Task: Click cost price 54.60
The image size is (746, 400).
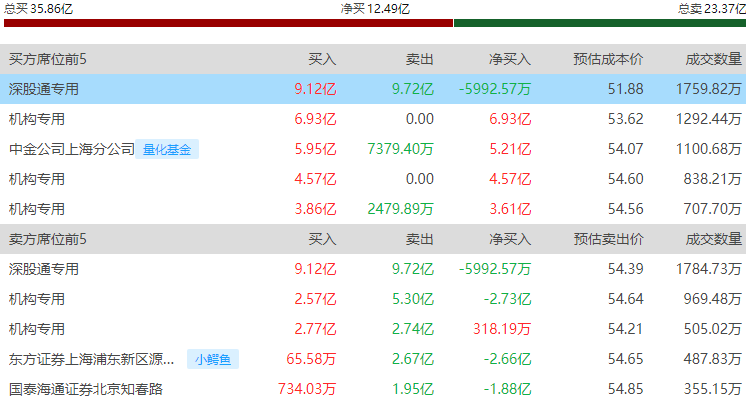Action: click(x=626, y=179)
